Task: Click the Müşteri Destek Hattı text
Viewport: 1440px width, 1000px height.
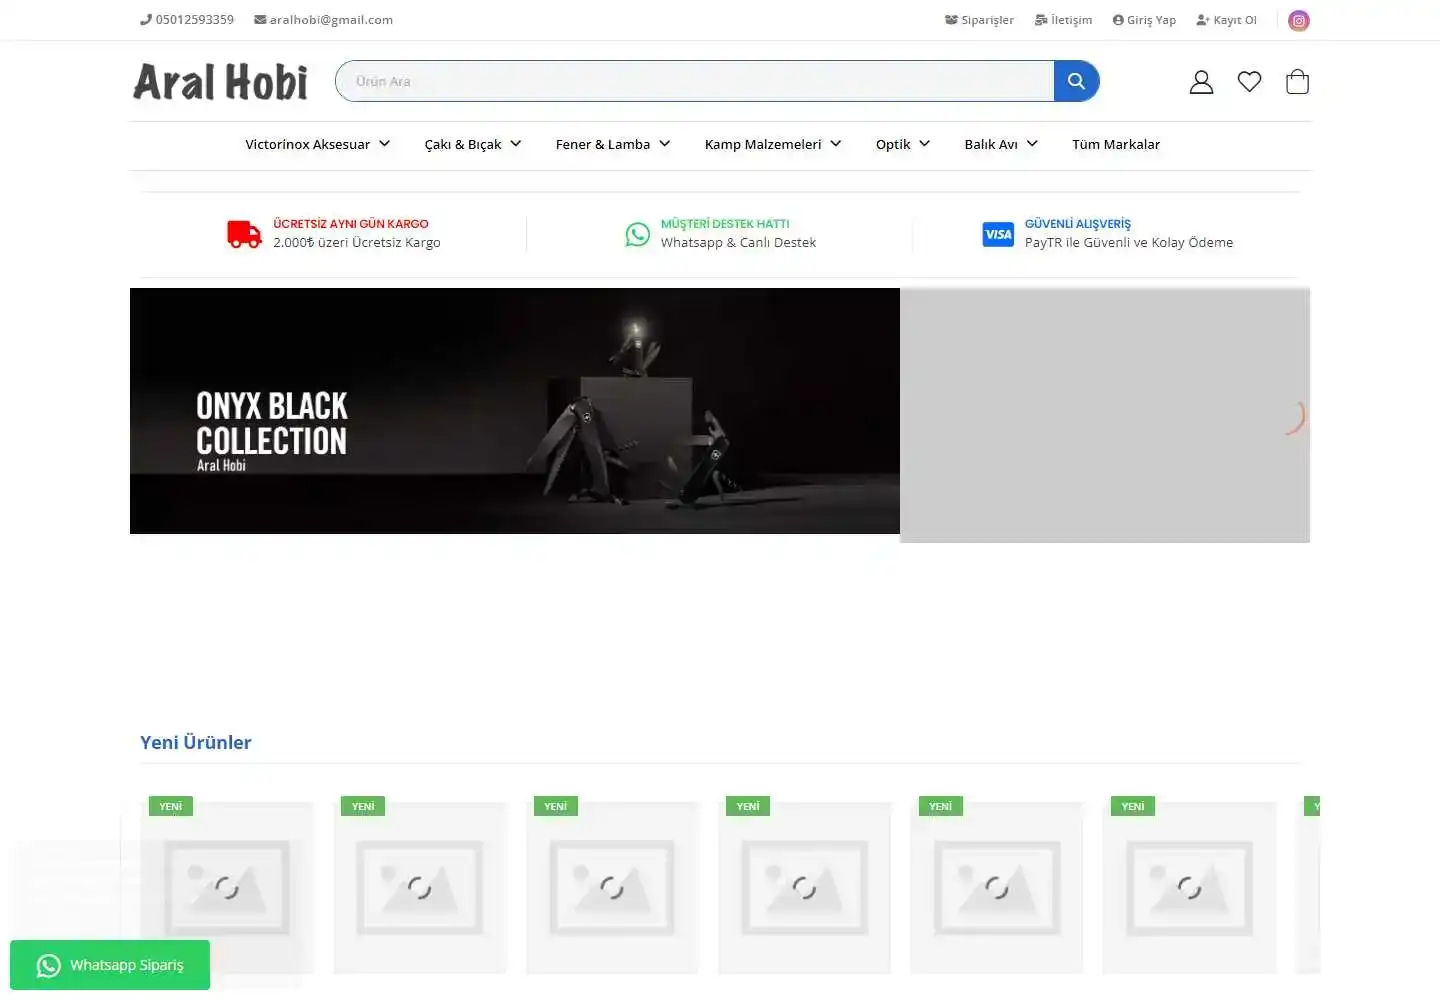Action: click(725, 224)
